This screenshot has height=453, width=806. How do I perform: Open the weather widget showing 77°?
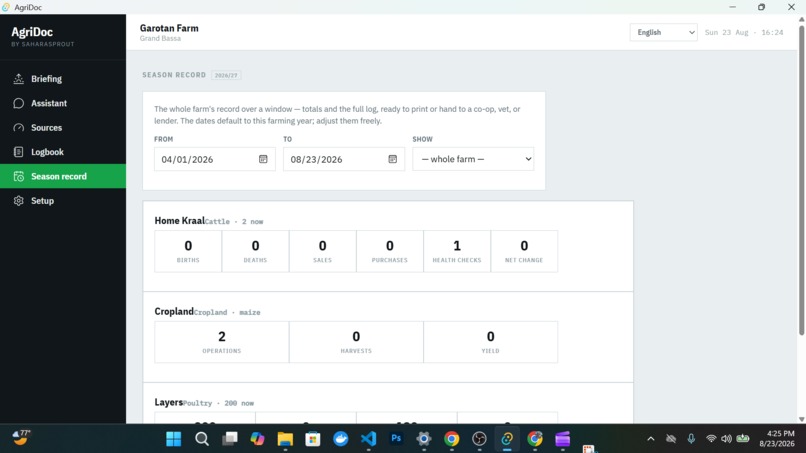click(x=21, y=438)
